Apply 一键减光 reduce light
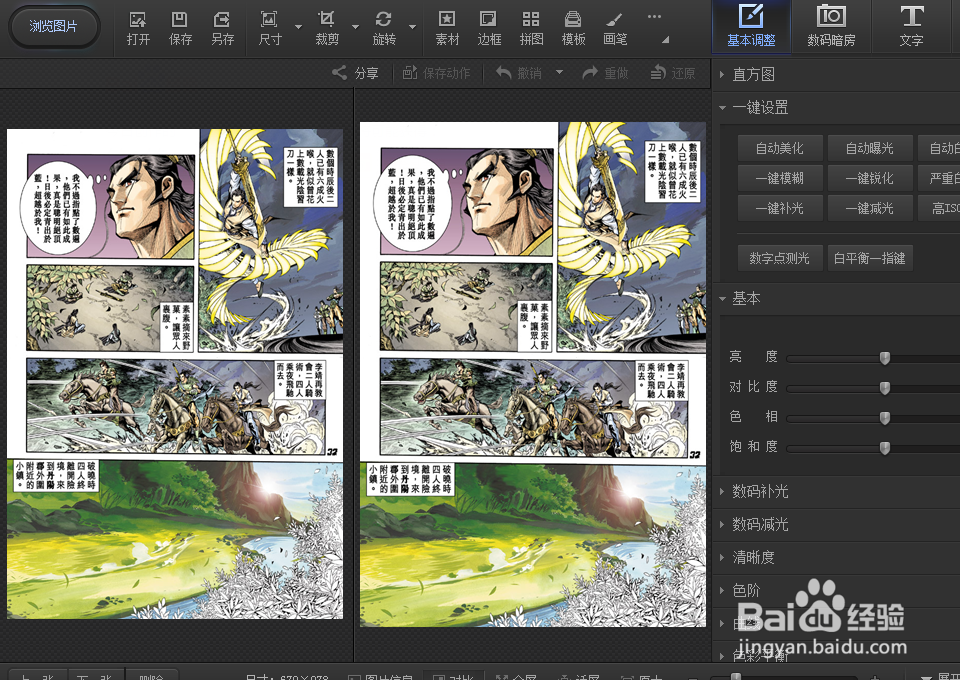This screenshot has height=680, width=960. [x=869, y=208]
